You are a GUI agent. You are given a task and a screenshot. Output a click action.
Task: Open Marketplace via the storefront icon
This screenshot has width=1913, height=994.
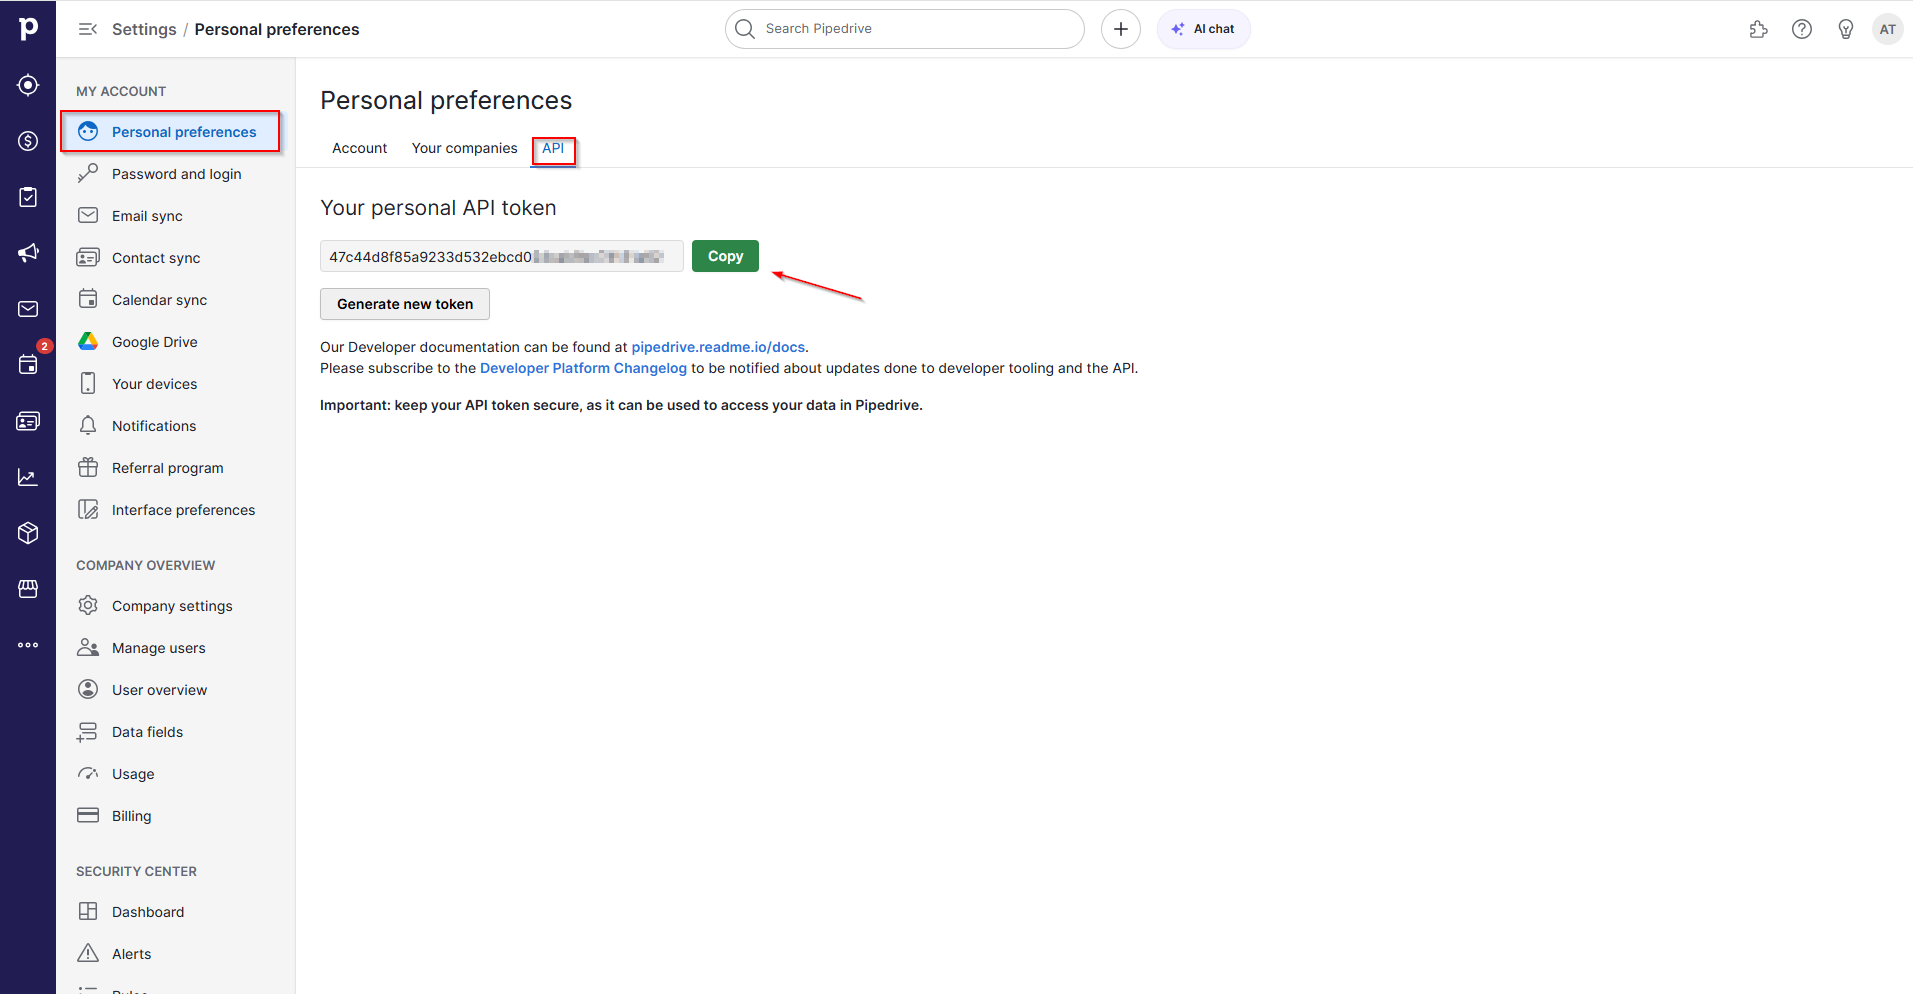point(28,589)
